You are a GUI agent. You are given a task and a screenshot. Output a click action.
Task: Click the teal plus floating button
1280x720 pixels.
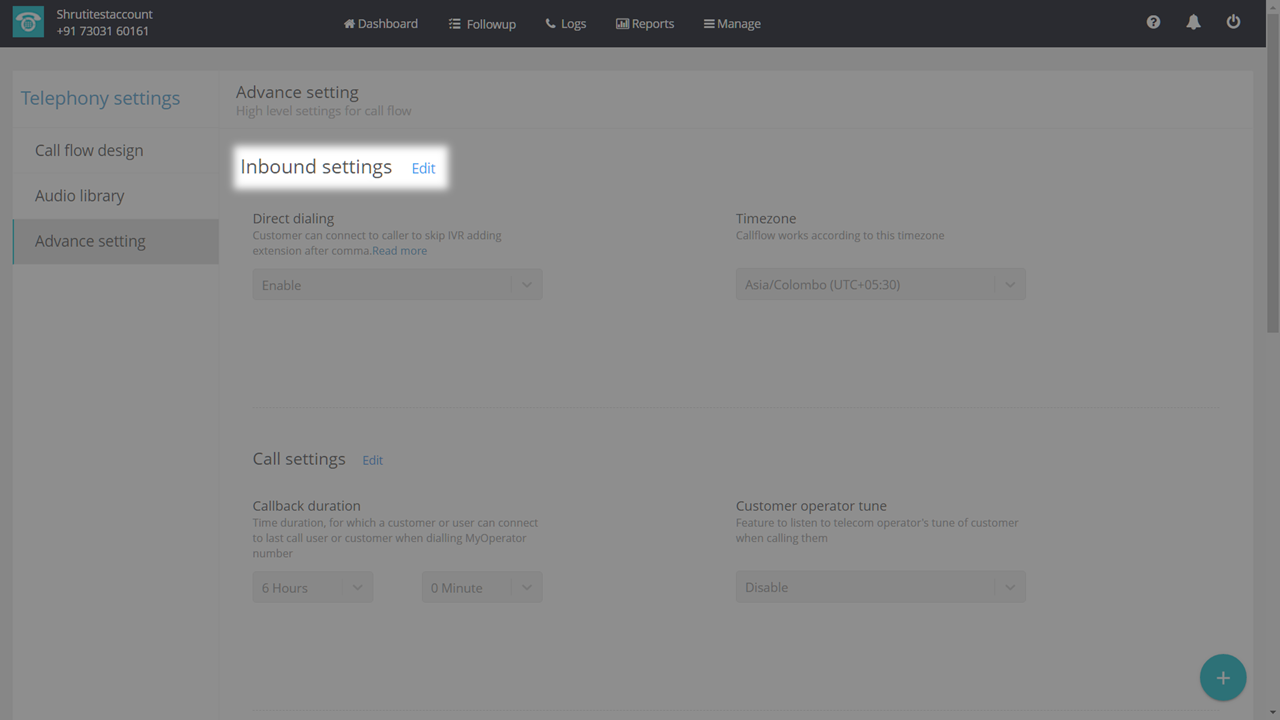point(1222,677)
